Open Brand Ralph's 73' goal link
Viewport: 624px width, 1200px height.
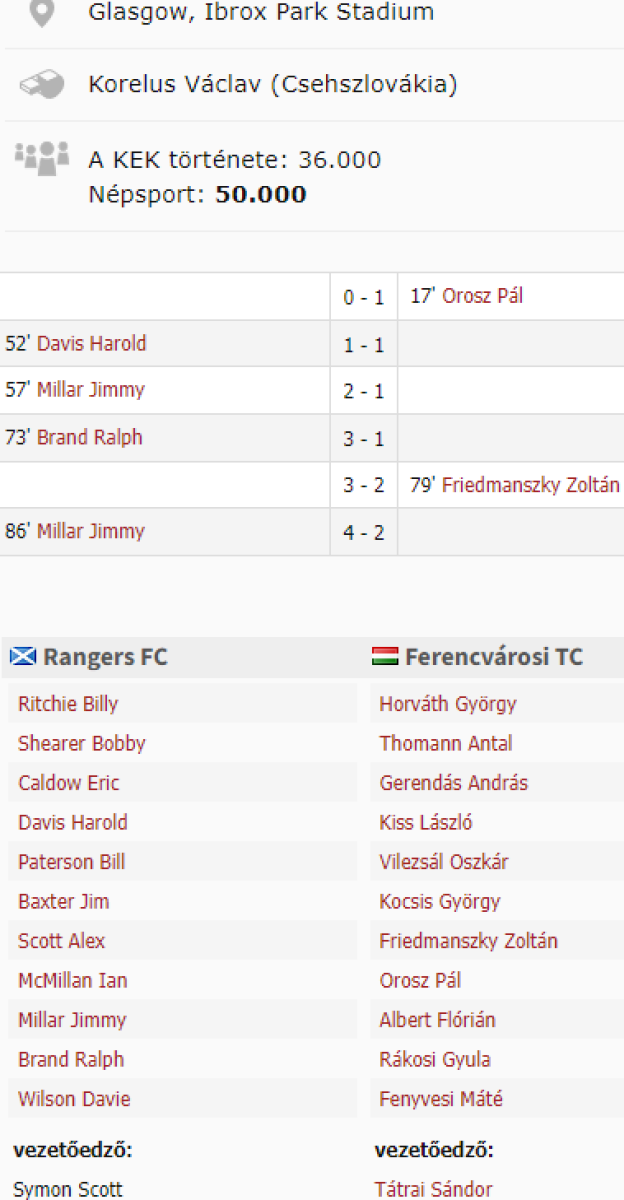tap(89, 437)
